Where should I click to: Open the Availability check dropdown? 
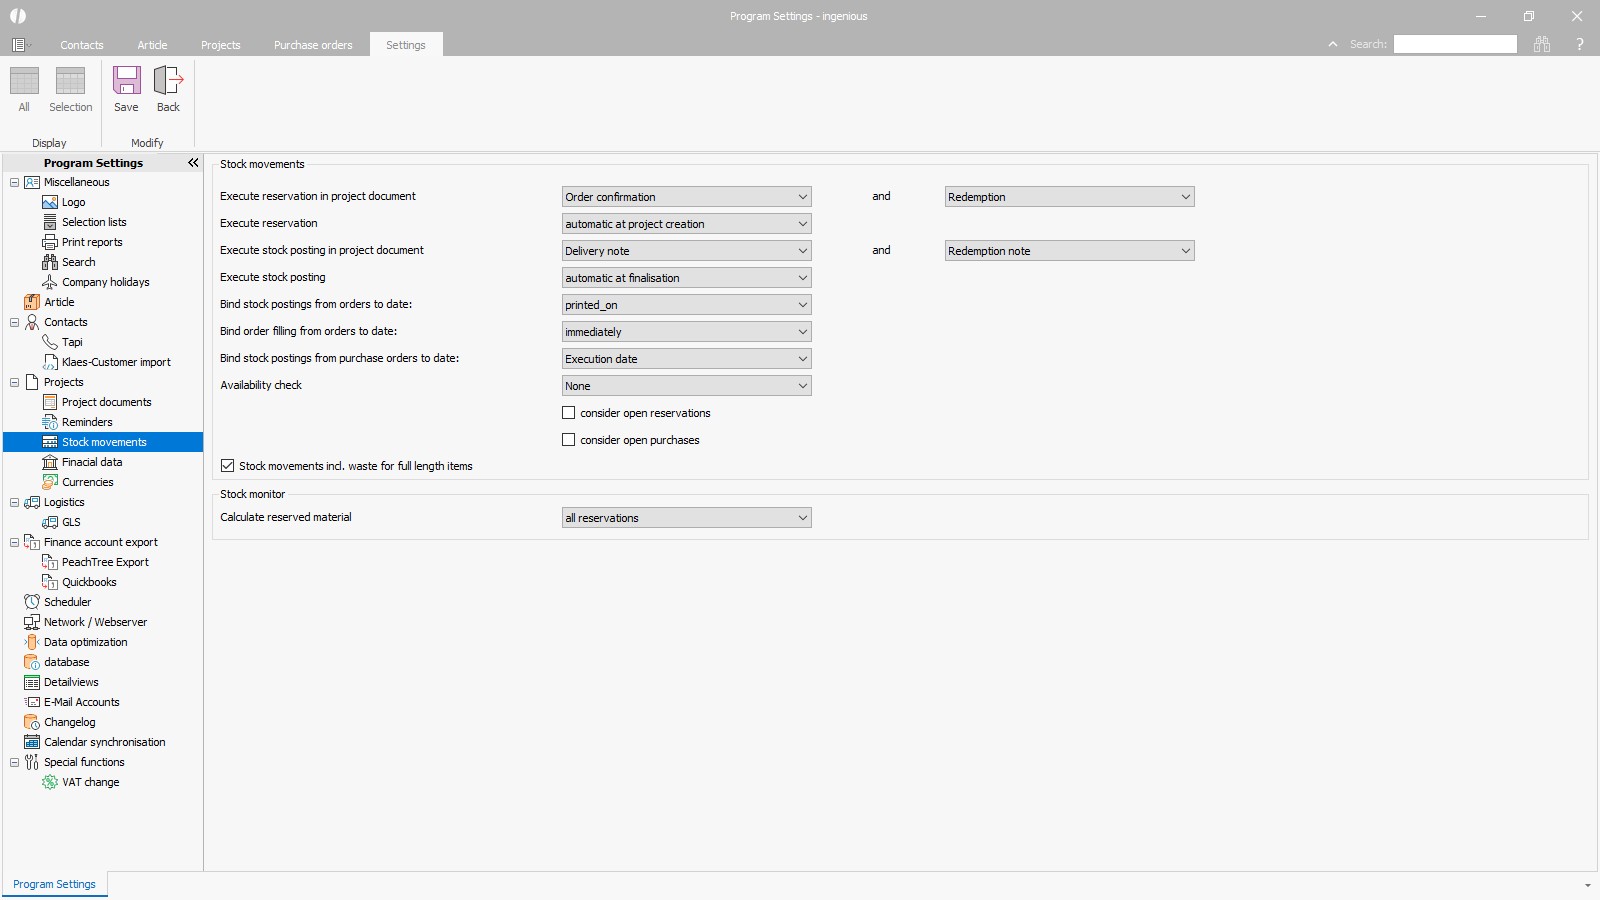pos(686,386)
